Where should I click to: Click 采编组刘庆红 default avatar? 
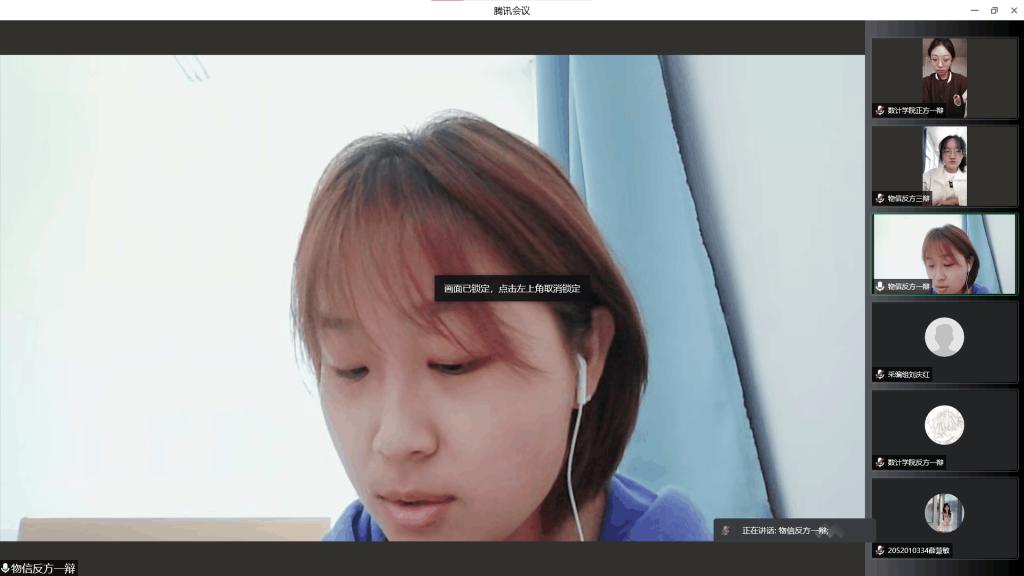[x=944, y=337]
